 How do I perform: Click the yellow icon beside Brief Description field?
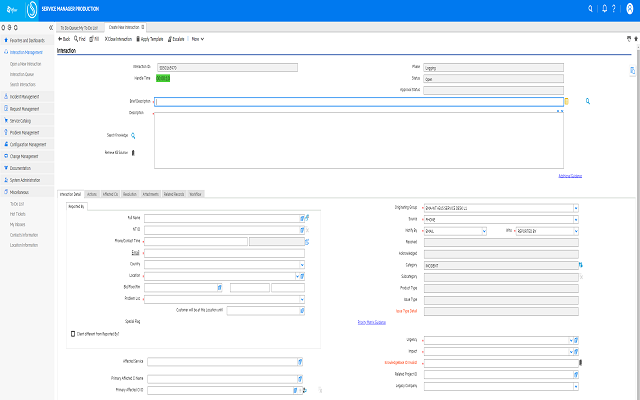tap(567, 101)
